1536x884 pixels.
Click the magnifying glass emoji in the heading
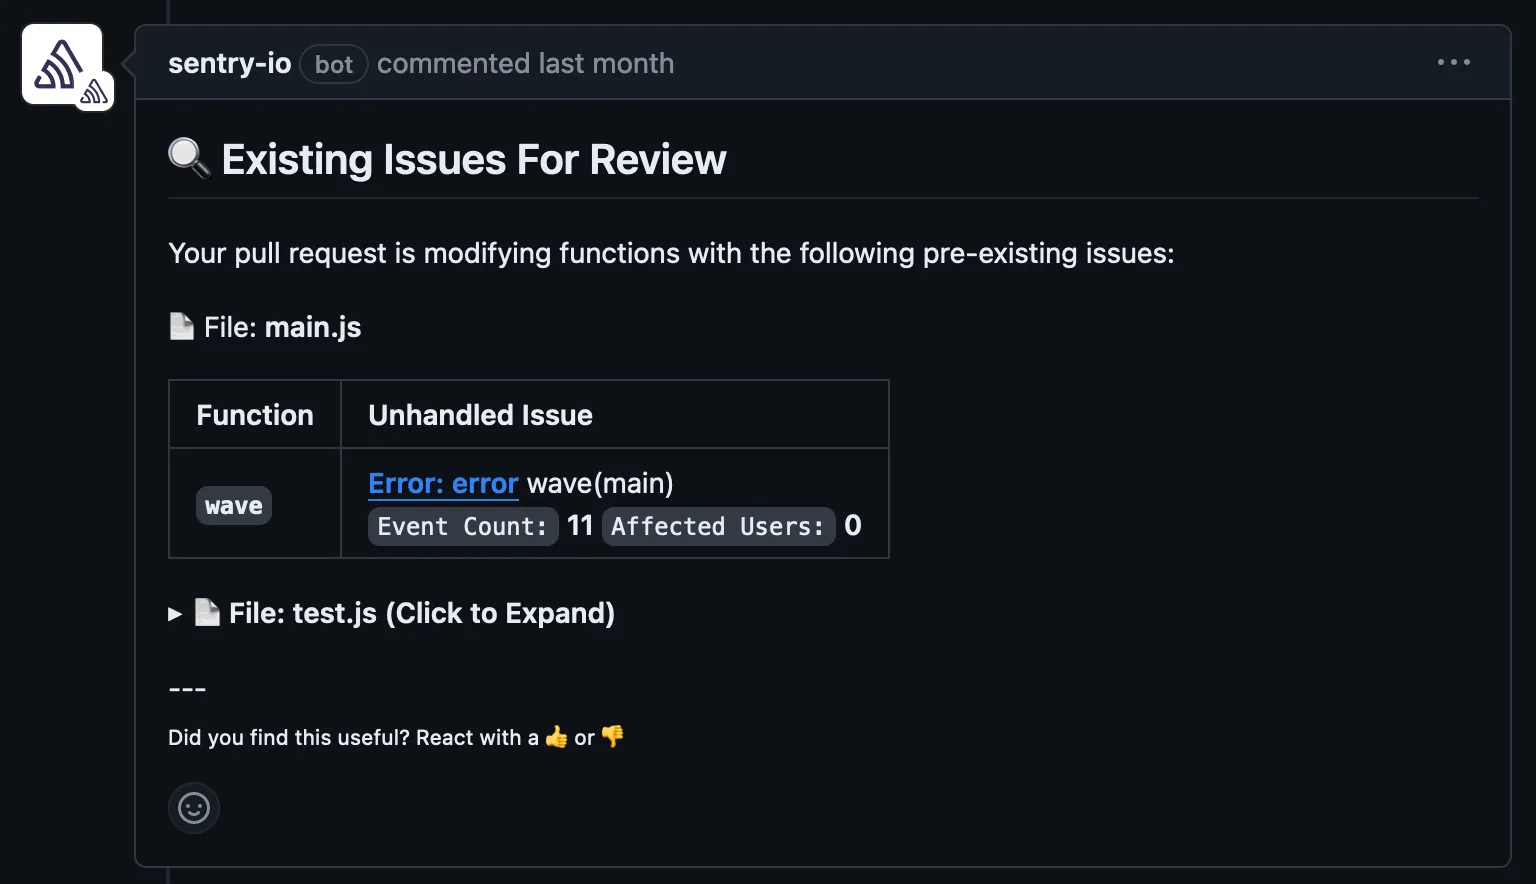pos(189,158)
